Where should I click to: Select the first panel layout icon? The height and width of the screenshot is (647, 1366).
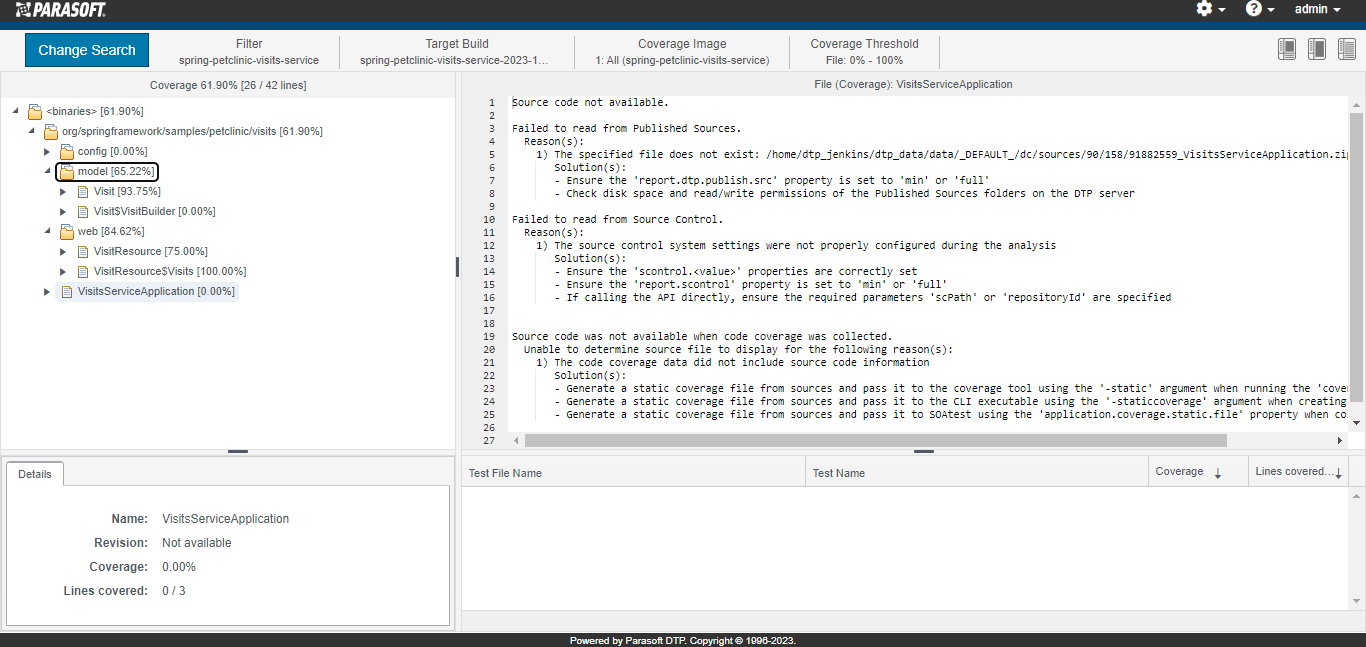click(1287, 49)
